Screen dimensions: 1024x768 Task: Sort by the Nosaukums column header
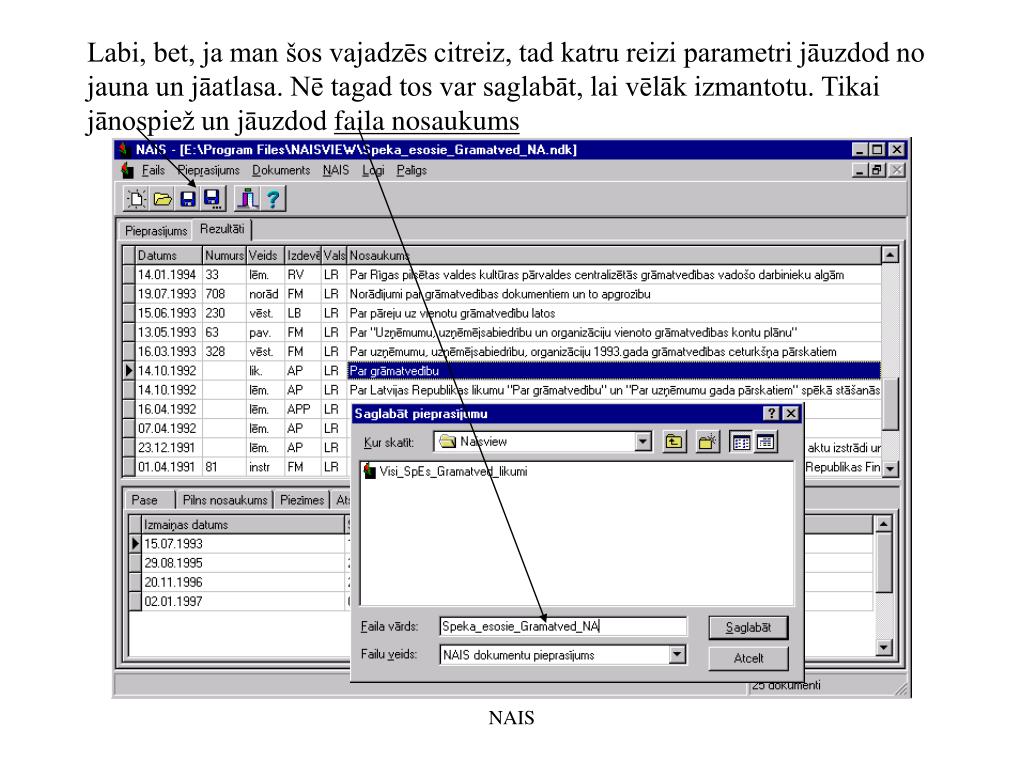613,255
